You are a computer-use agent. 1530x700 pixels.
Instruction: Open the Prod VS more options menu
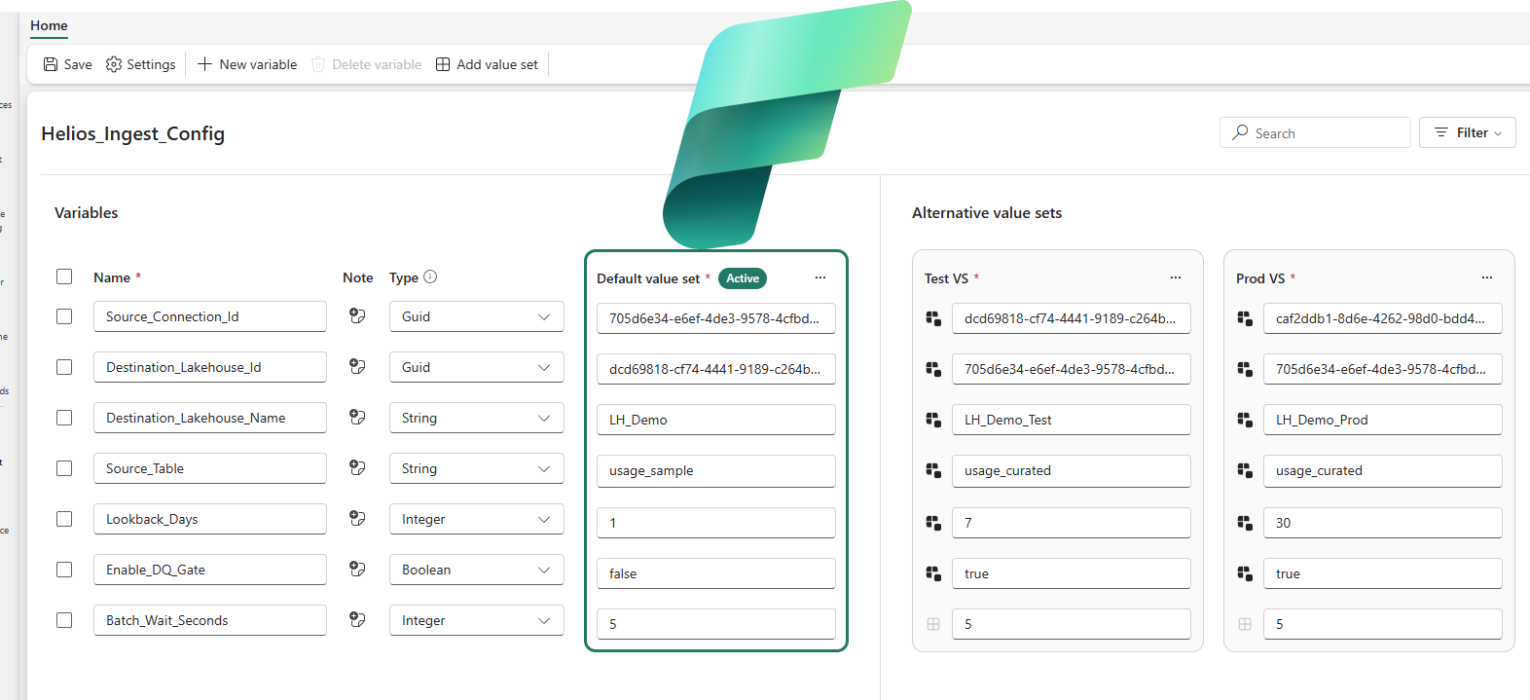[1487, 278]
